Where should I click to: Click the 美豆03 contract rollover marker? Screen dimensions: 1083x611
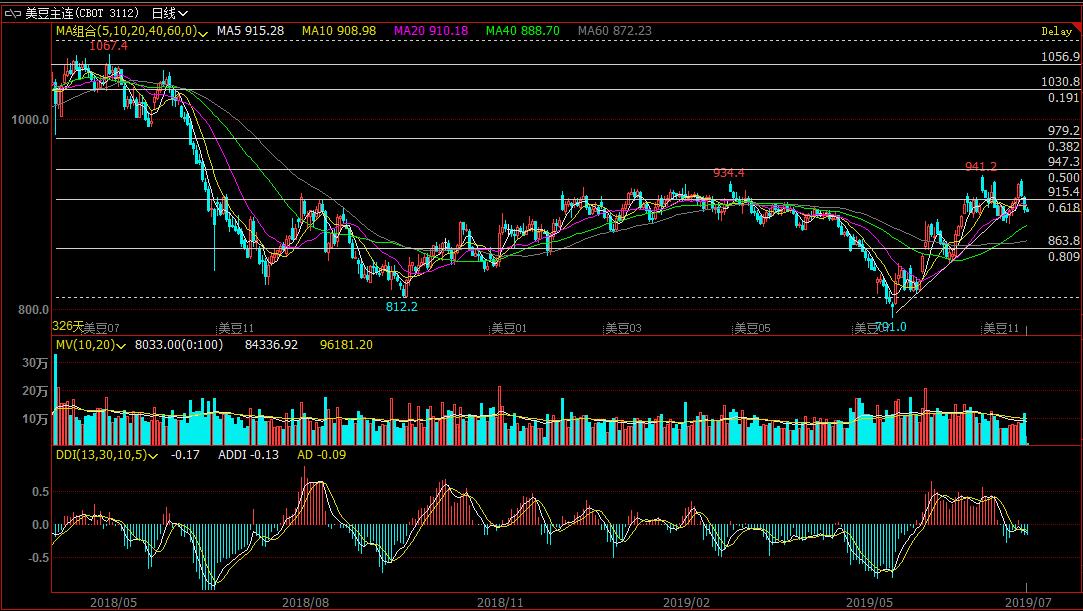point(622,327)
